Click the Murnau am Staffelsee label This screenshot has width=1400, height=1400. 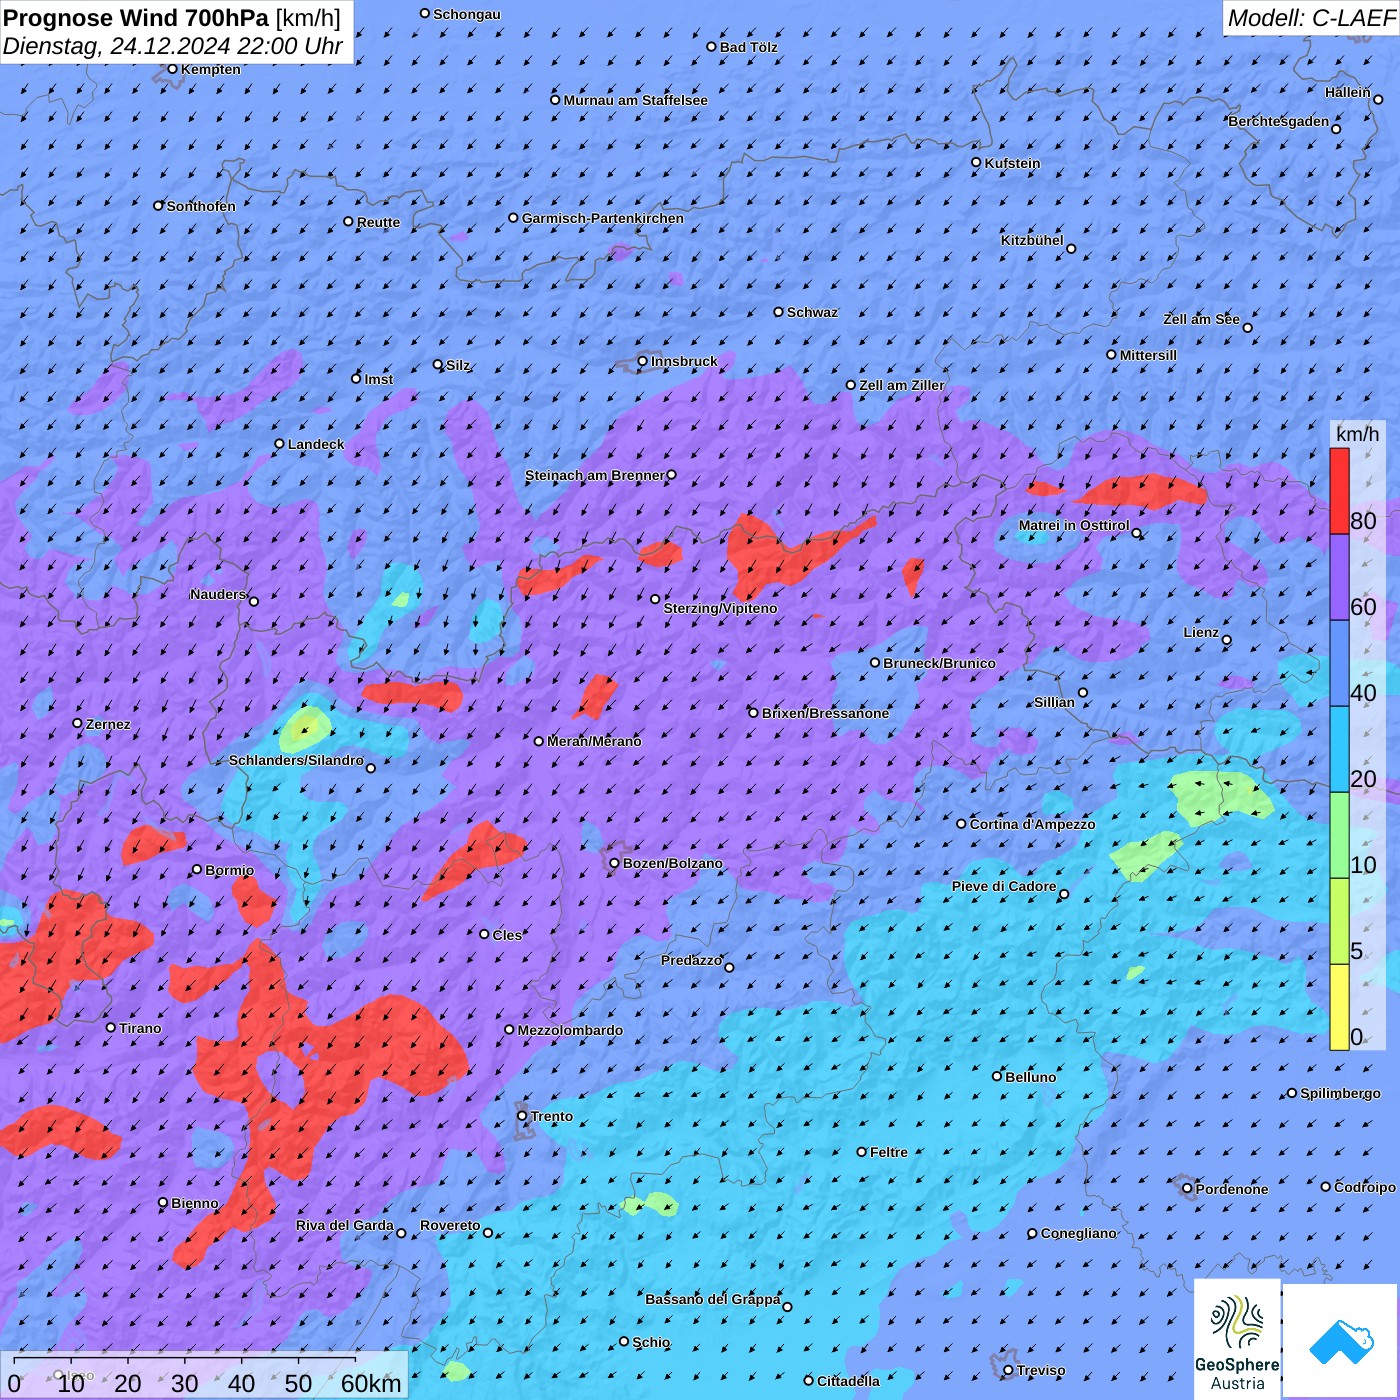[635, 100]
